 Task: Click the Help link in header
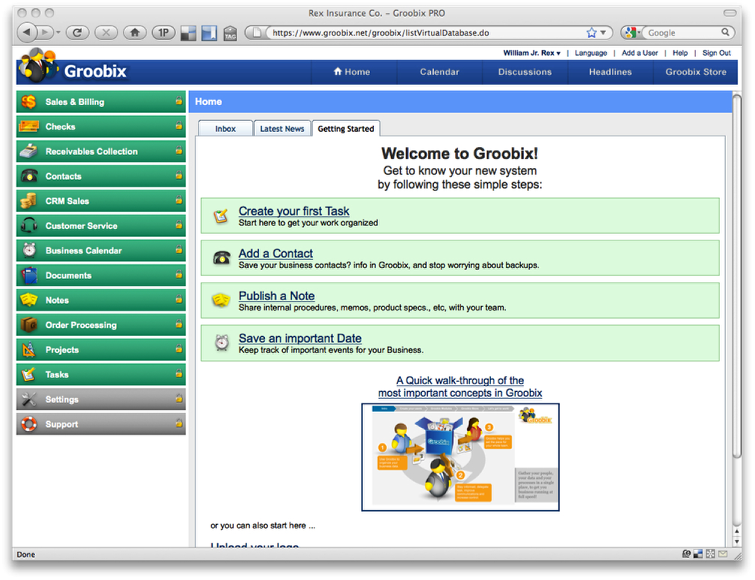680,53
